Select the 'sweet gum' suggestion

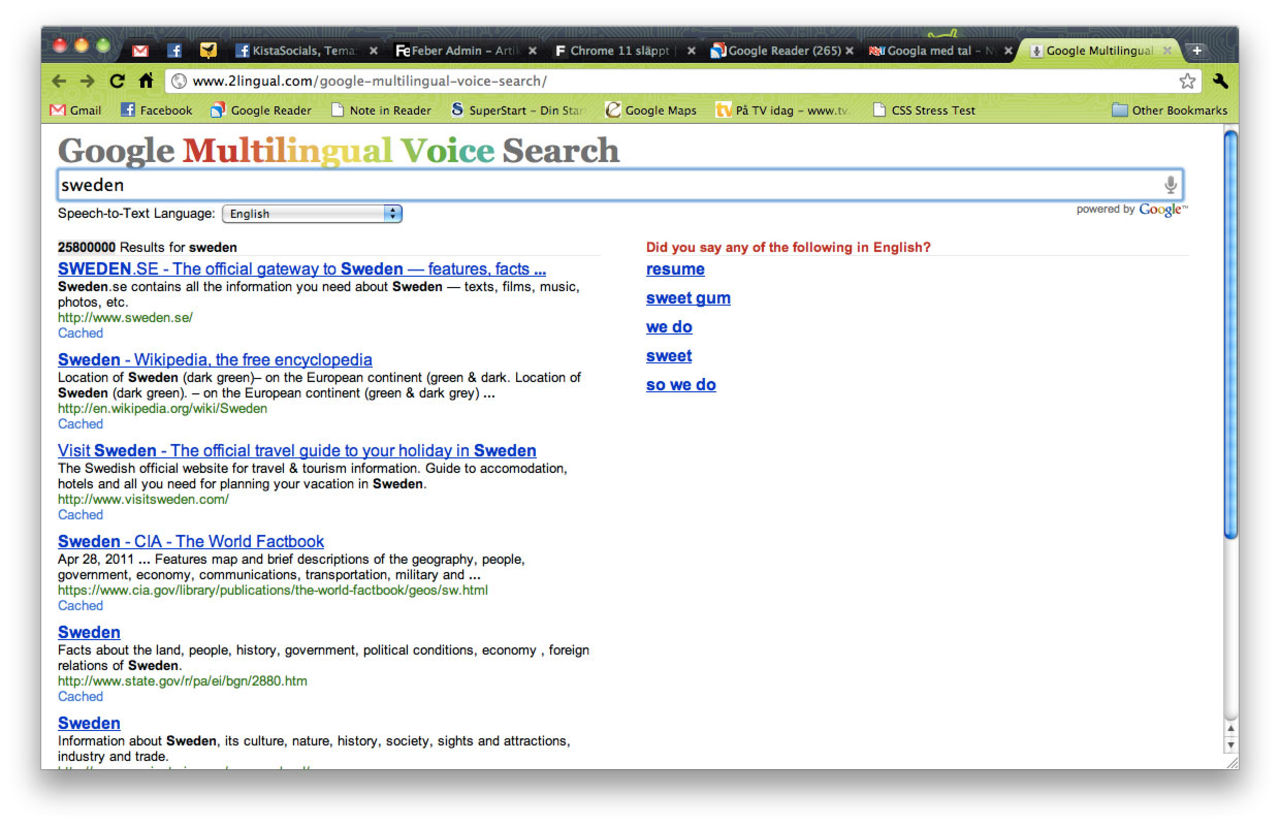688,298
